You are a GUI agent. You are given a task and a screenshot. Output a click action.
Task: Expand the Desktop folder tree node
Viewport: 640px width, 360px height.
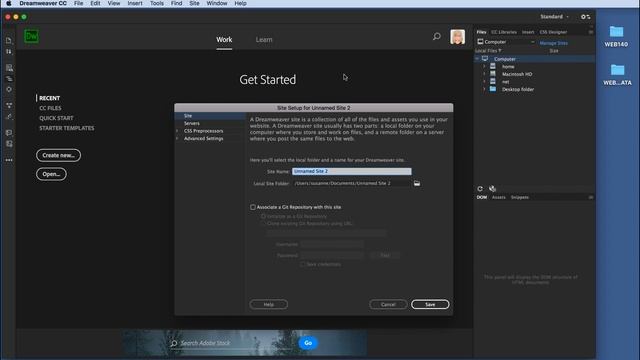(x=484, y=89)
